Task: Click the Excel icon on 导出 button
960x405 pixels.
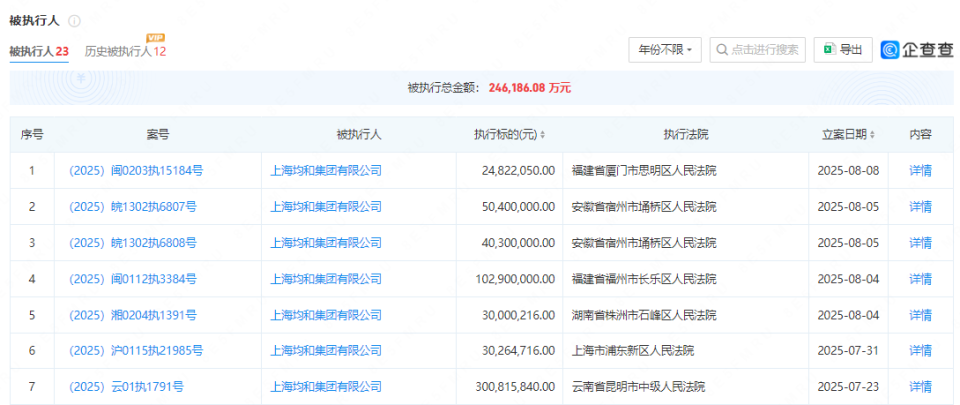Action: [x=829, y=49]
